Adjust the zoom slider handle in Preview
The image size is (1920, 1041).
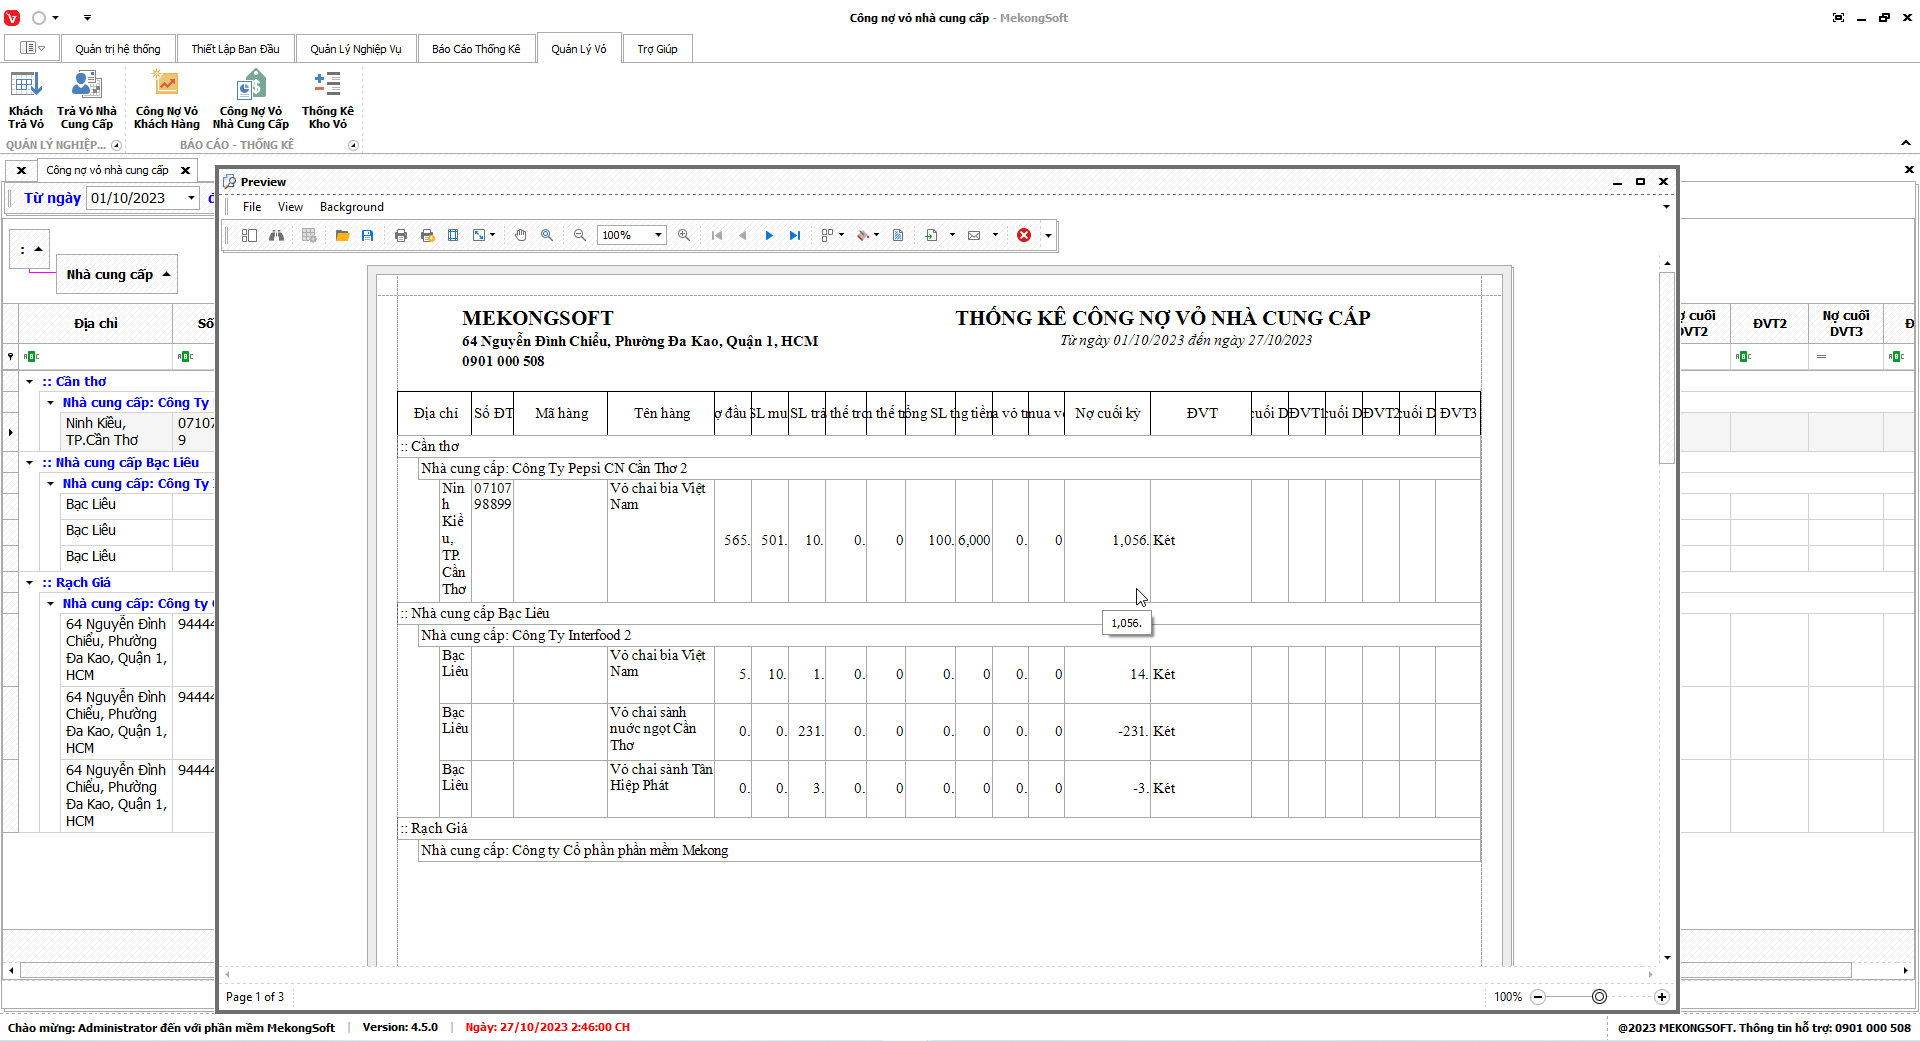click(1600, 997)
